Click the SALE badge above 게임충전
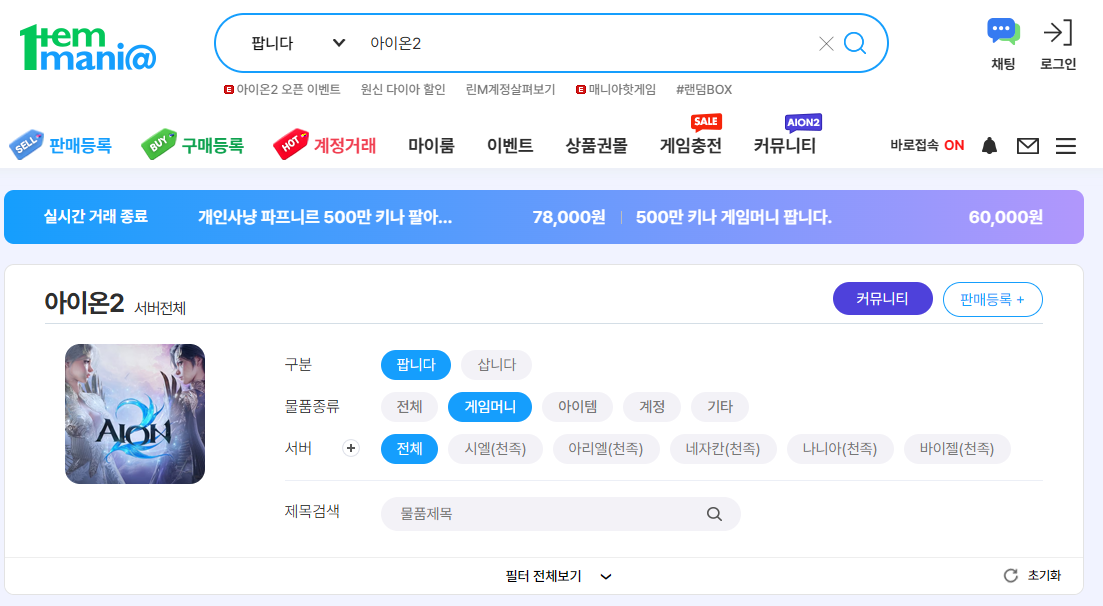 tap(706, 122)
